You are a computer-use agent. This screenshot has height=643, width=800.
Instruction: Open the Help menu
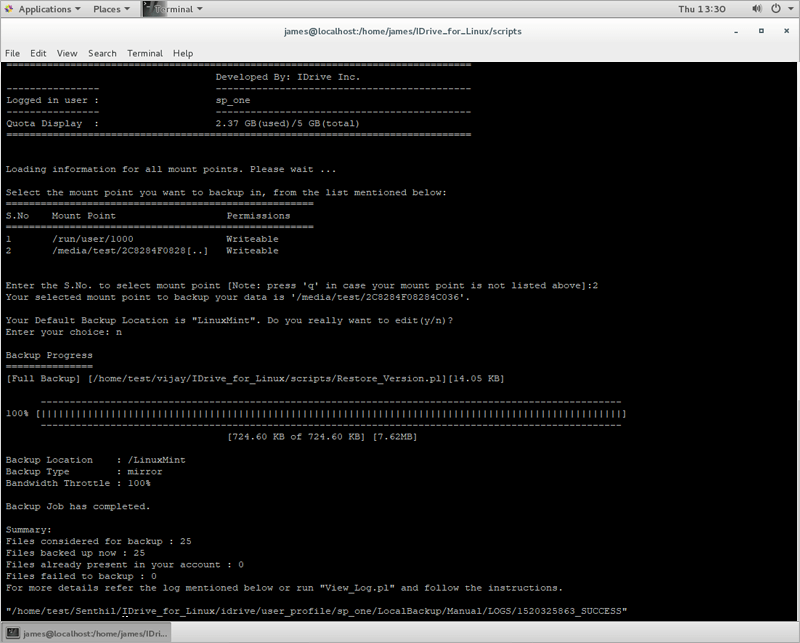(x=183, y=53)
